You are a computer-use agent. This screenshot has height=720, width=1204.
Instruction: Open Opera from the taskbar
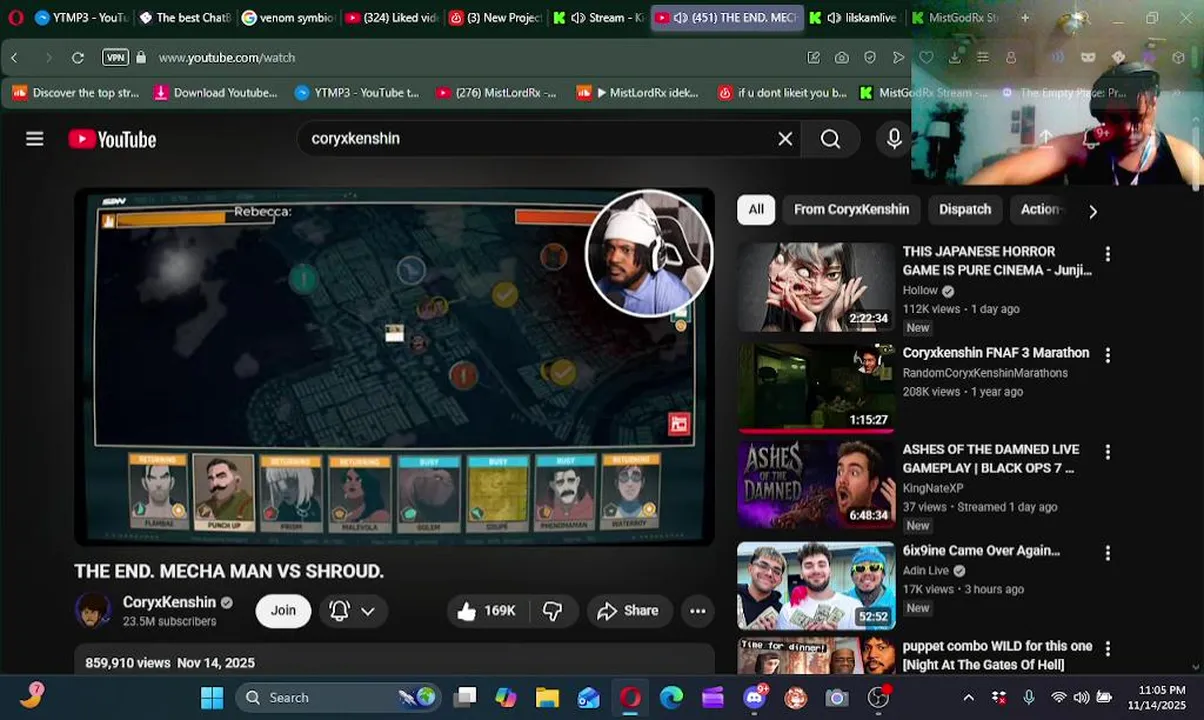(x=630, y=697)
